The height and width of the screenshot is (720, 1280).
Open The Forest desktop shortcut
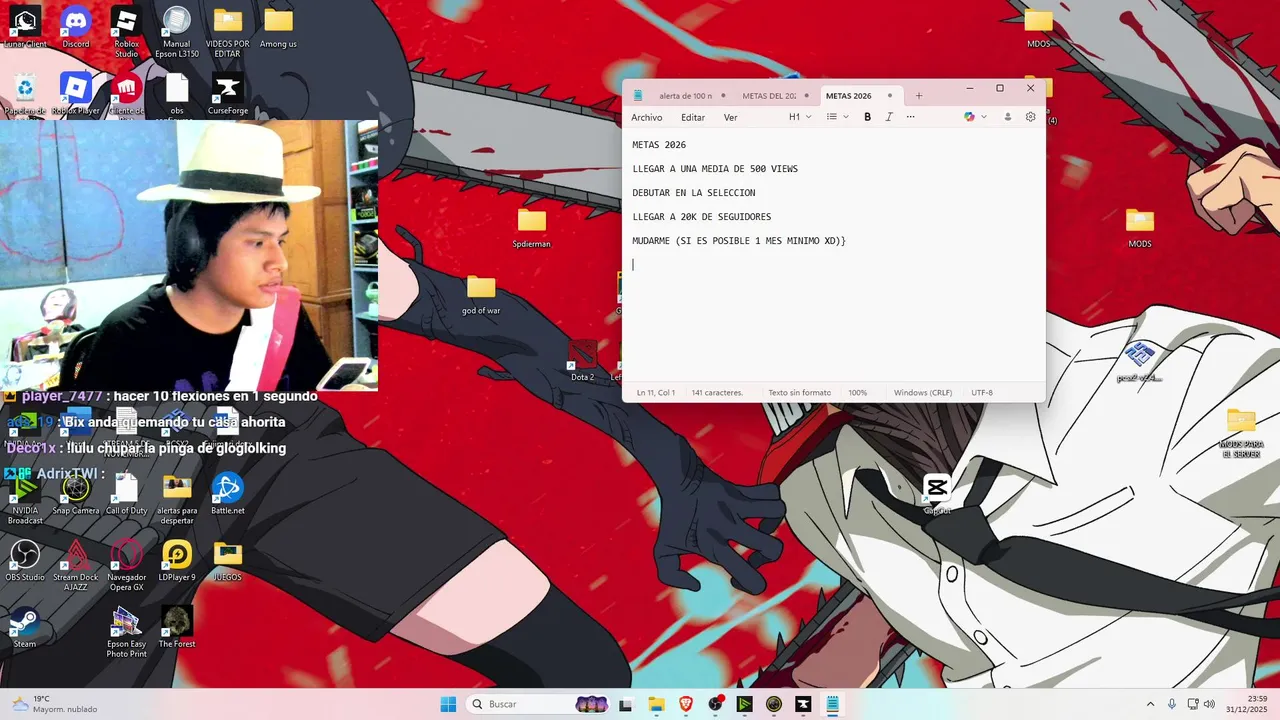pyautogui.click(x=177, y=627)
